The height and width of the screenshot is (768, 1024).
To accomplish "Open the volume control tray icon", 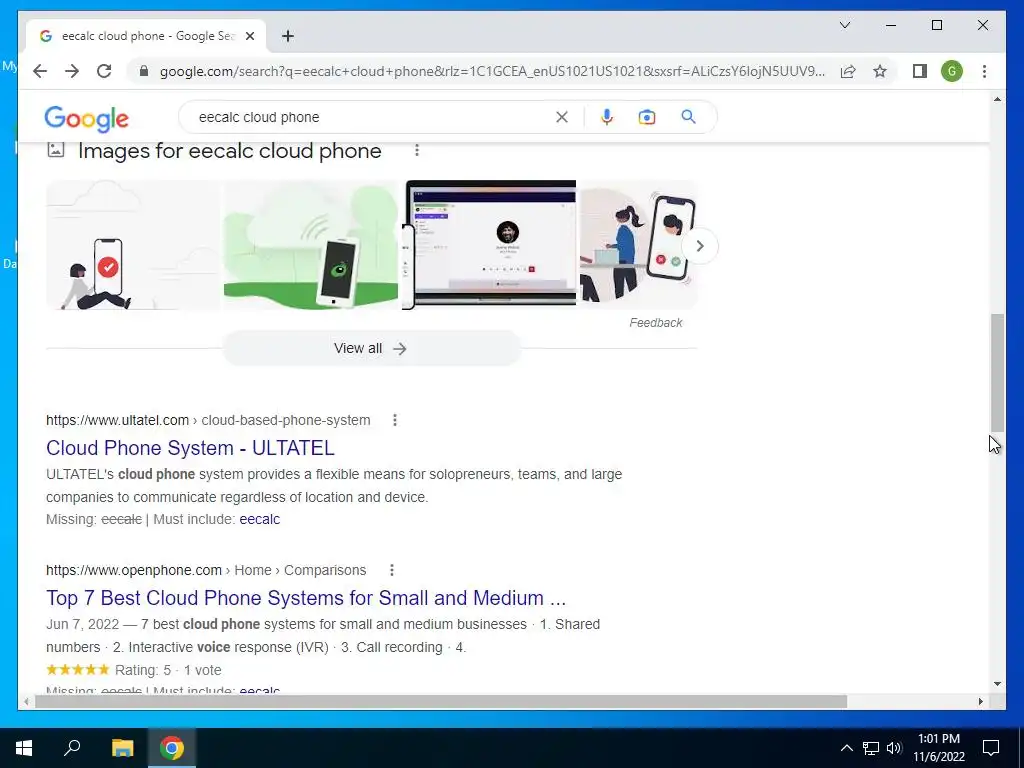I will (x=894, y=748).
